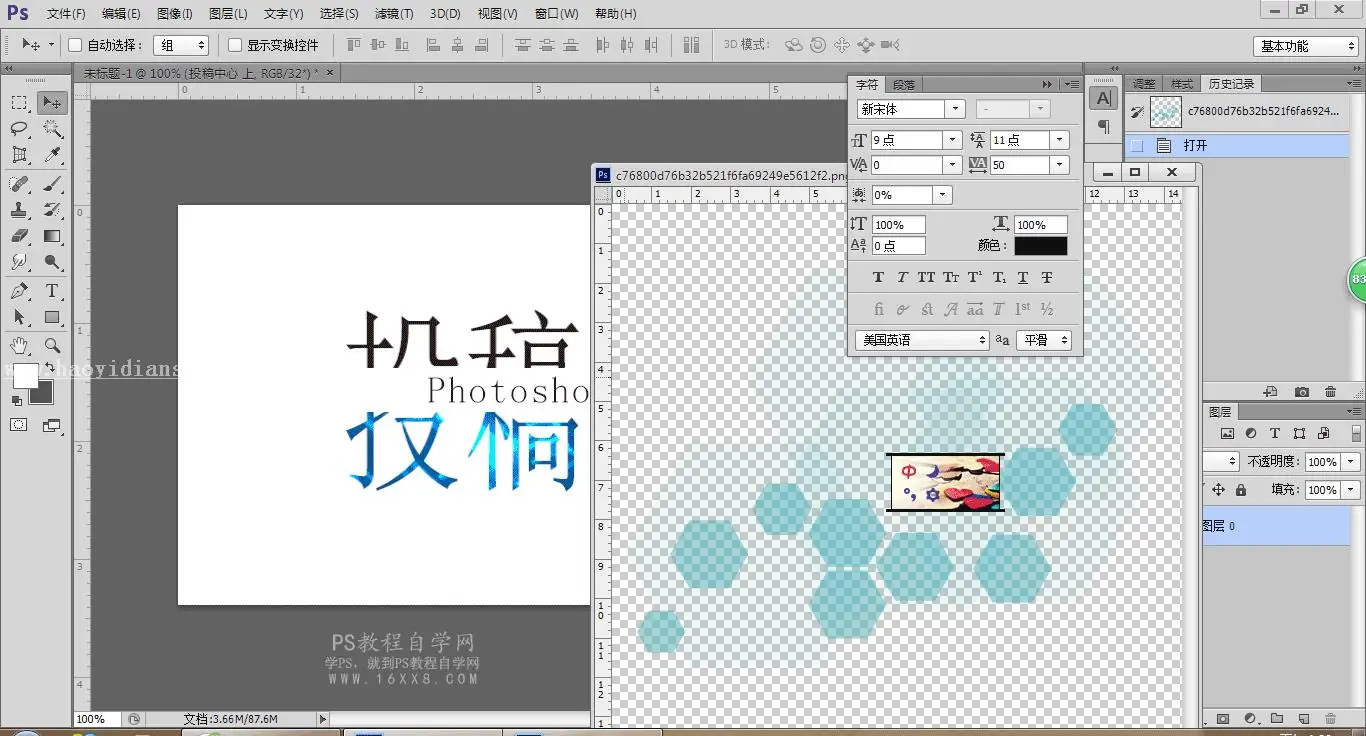Select the Eyedropper tool
This screenshot has width=1366, height=736.
pos(52,155)
